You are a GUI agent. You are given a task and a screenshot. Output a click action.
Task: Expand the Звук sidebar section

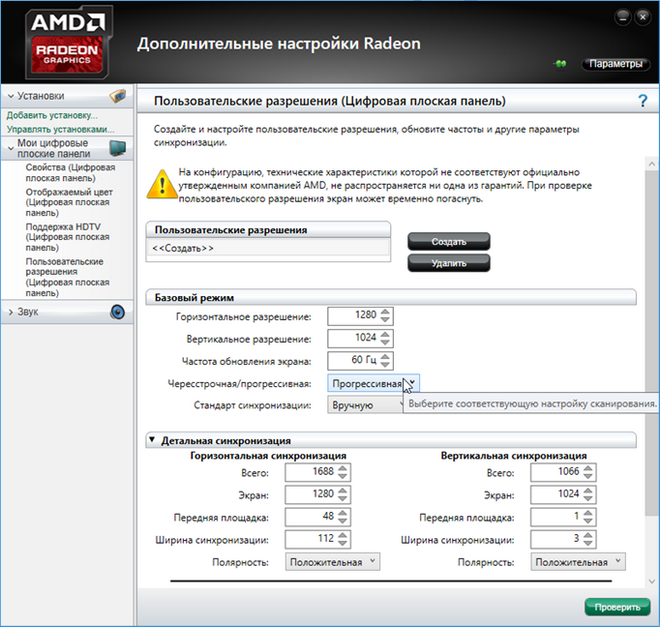(12, 312)
